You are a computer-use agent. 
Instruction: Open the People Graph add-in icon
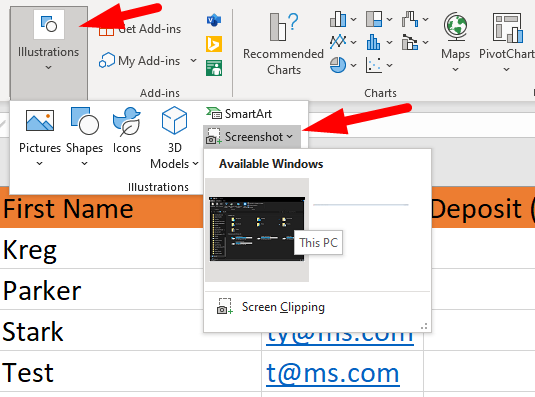point(214,68)
